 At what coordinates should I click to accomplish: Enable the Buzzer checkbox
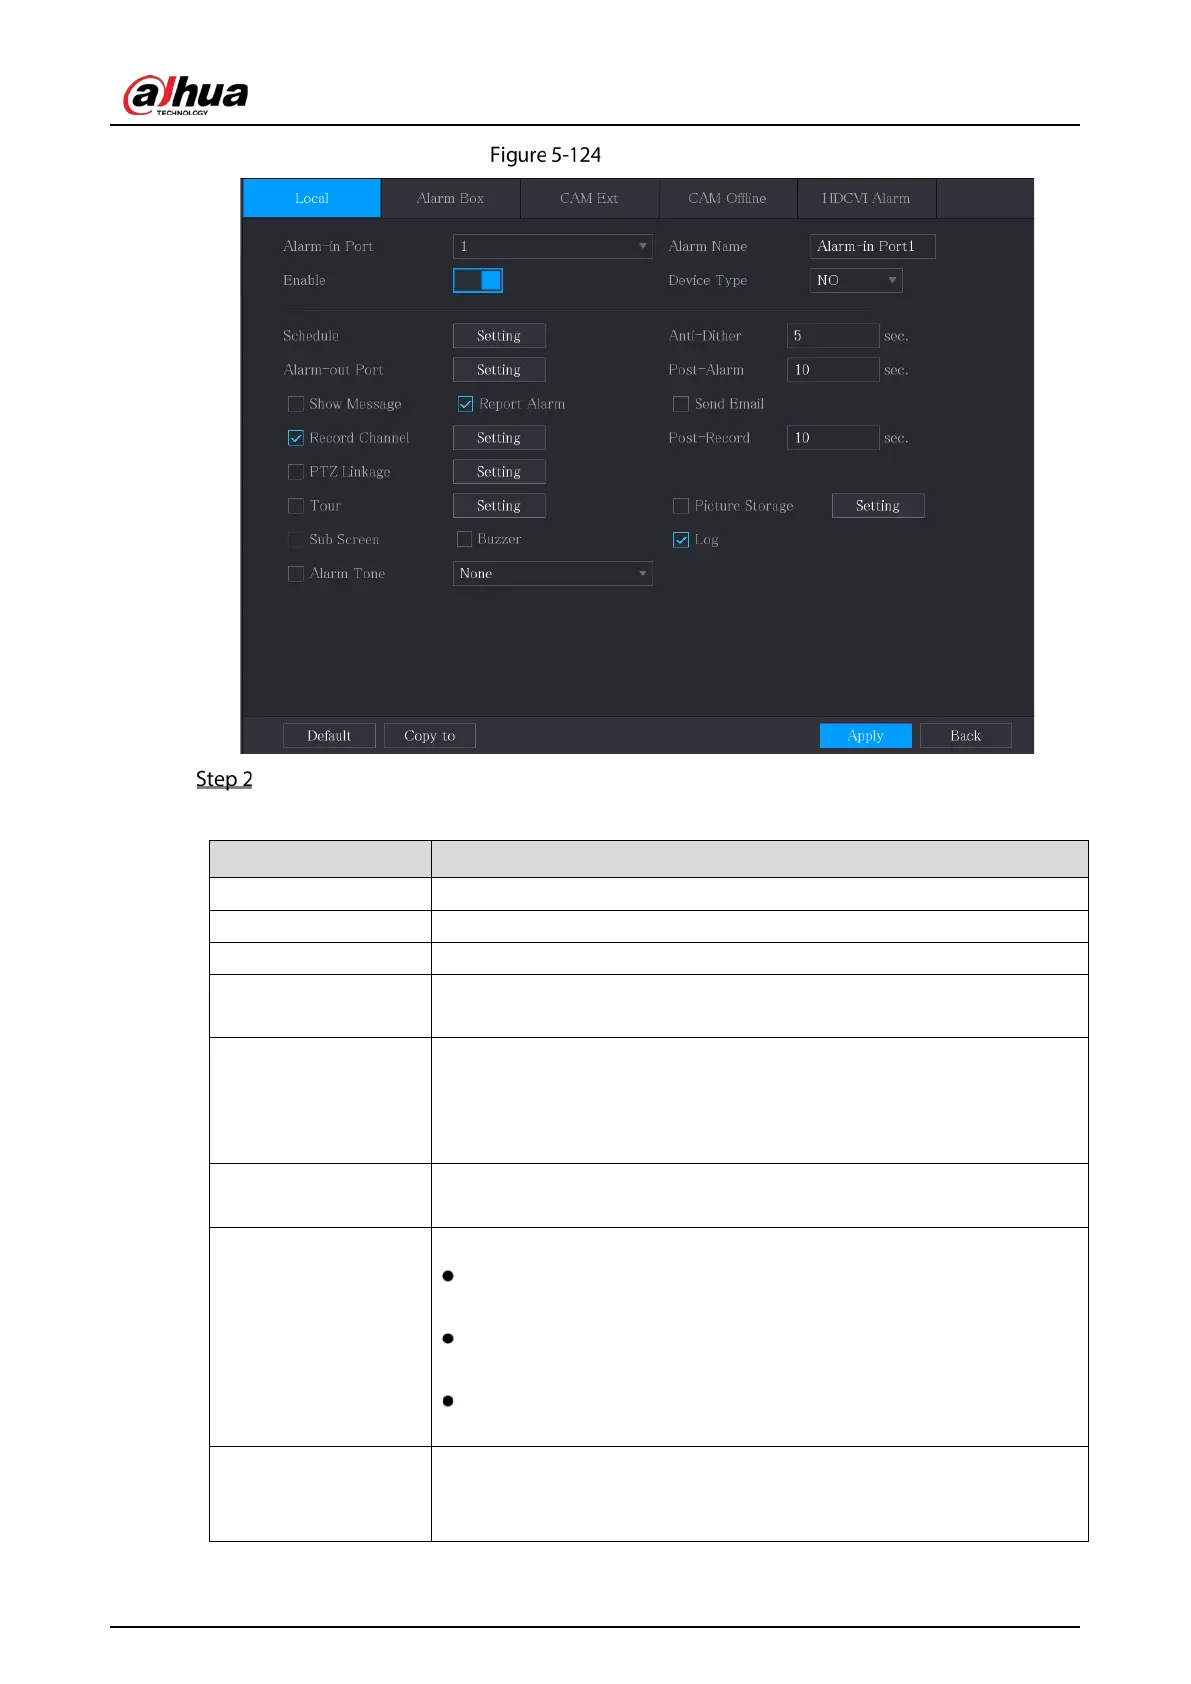coord(465,539)
